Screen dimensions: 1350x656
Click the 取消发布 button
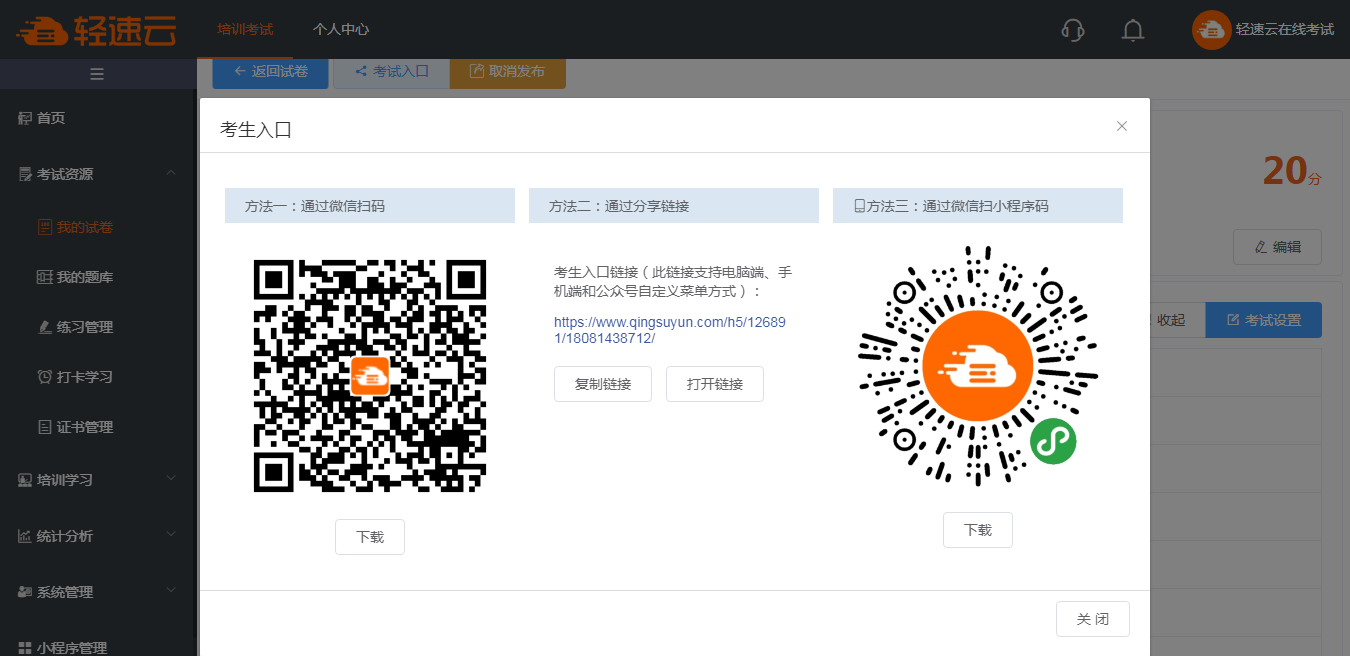coord(508,72)
